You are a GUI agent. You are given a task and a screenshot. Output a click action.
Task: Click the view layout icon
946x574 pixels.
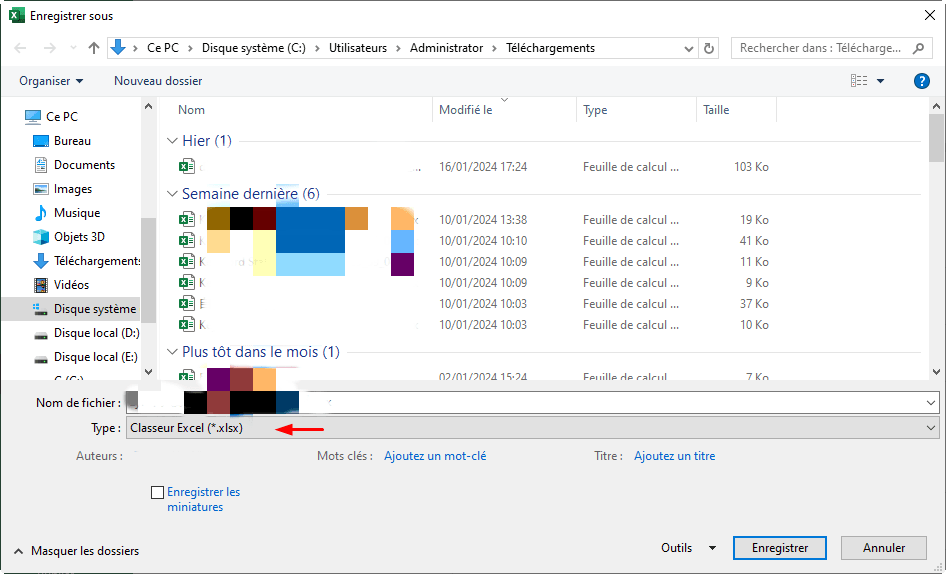point(859,81)
